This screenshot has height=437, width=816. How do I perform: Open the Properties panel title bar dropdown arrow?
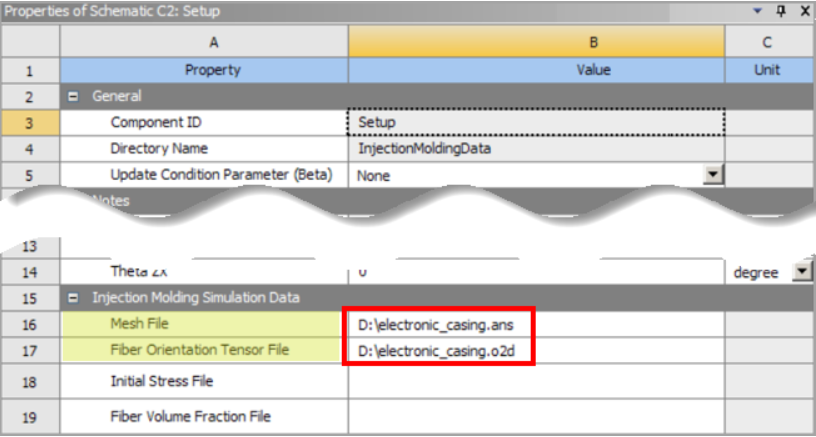(762, 11)
